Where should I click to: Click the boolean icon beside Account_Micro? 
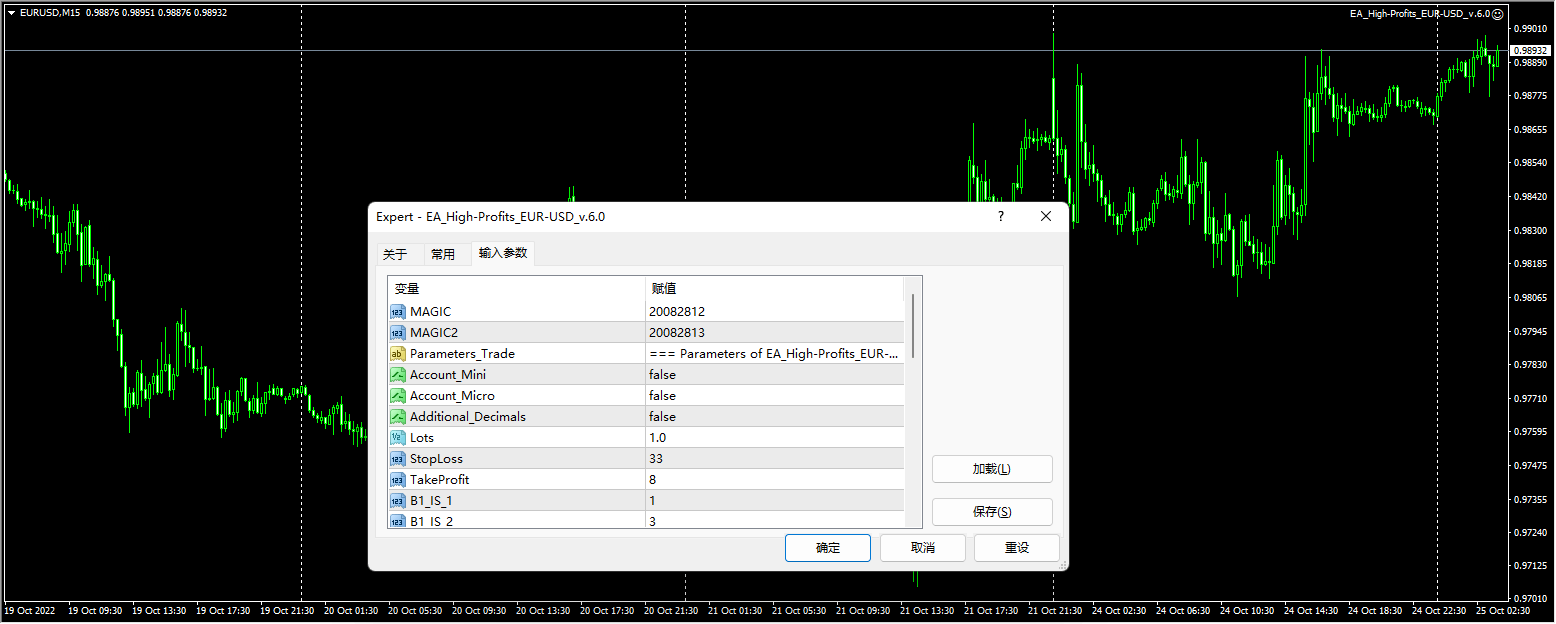coord(398,395)
